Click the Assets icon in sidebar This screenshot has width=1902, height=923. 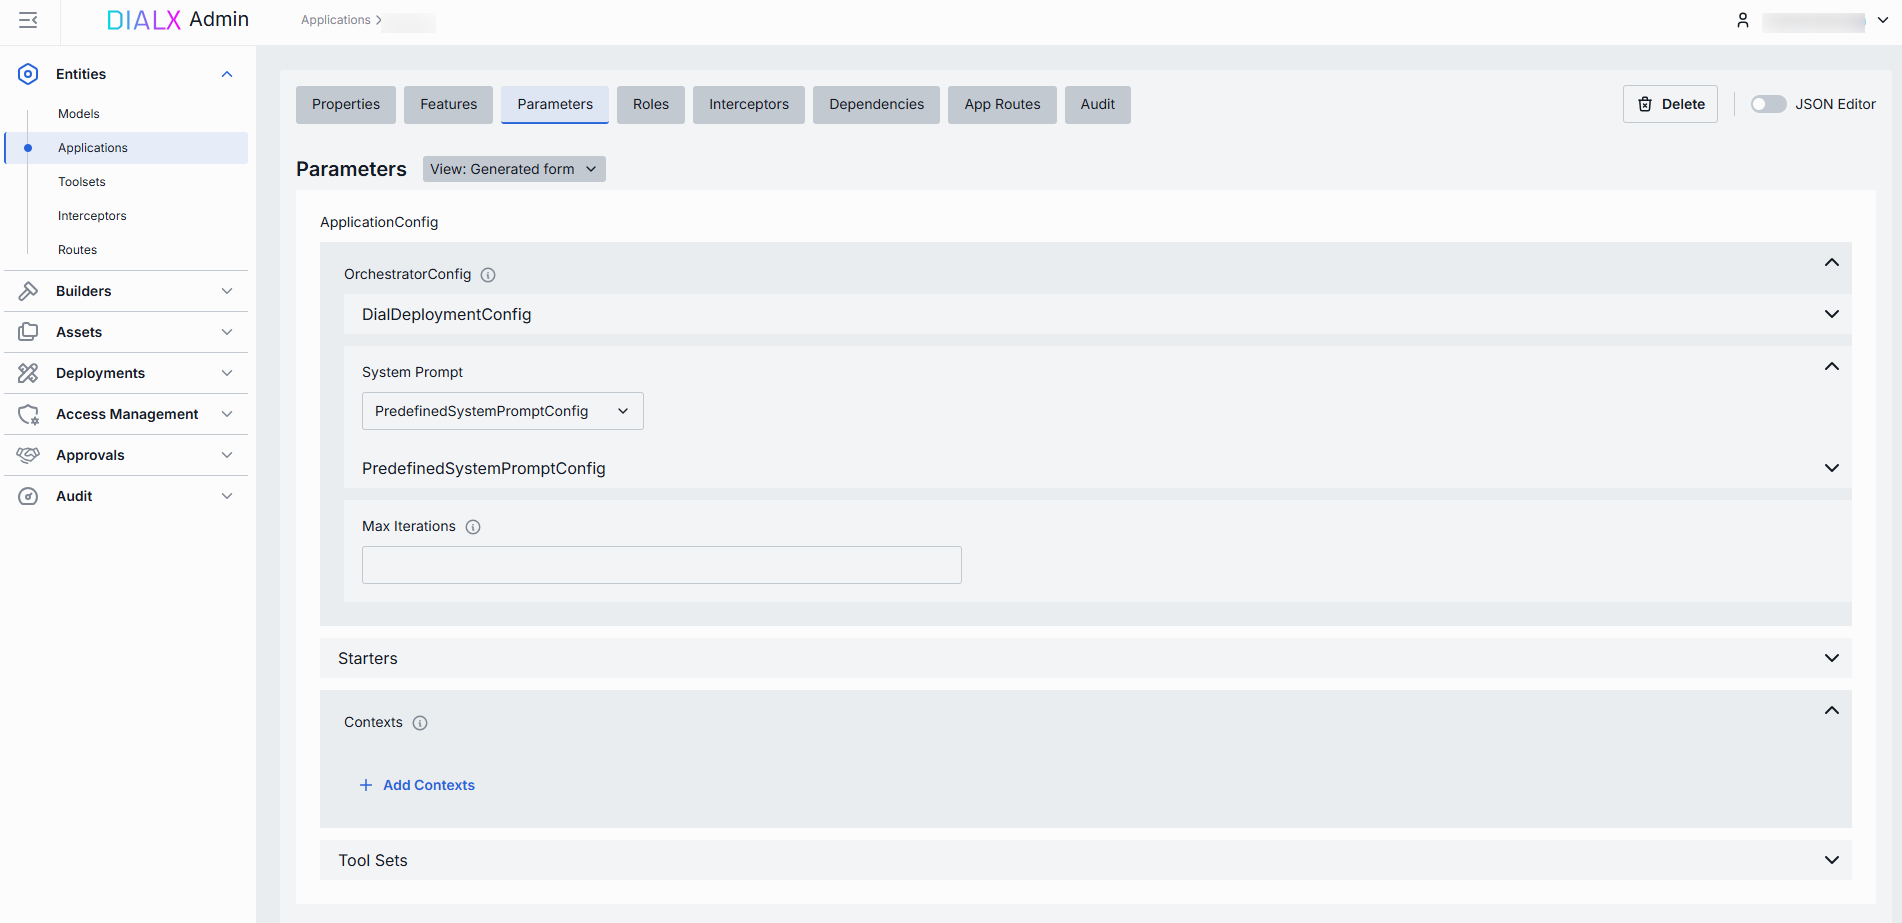[28, 332]
